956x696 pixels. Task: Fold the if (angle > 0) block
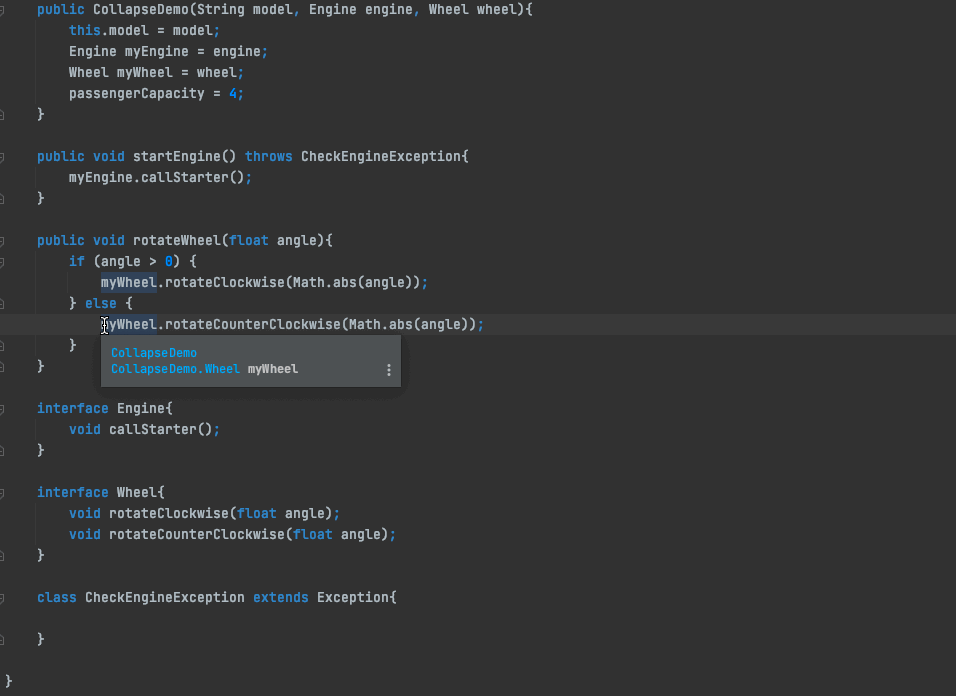pos(4,262)
